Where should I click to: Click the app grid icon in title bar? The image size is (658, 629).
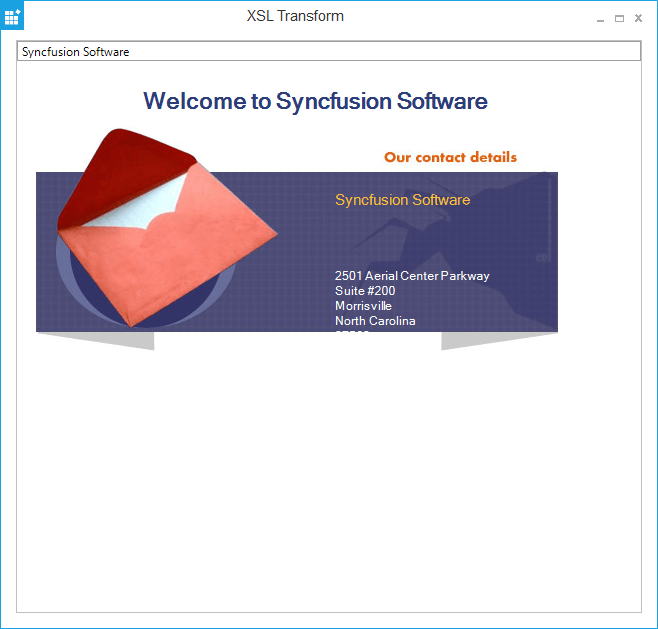click(12, 16)
